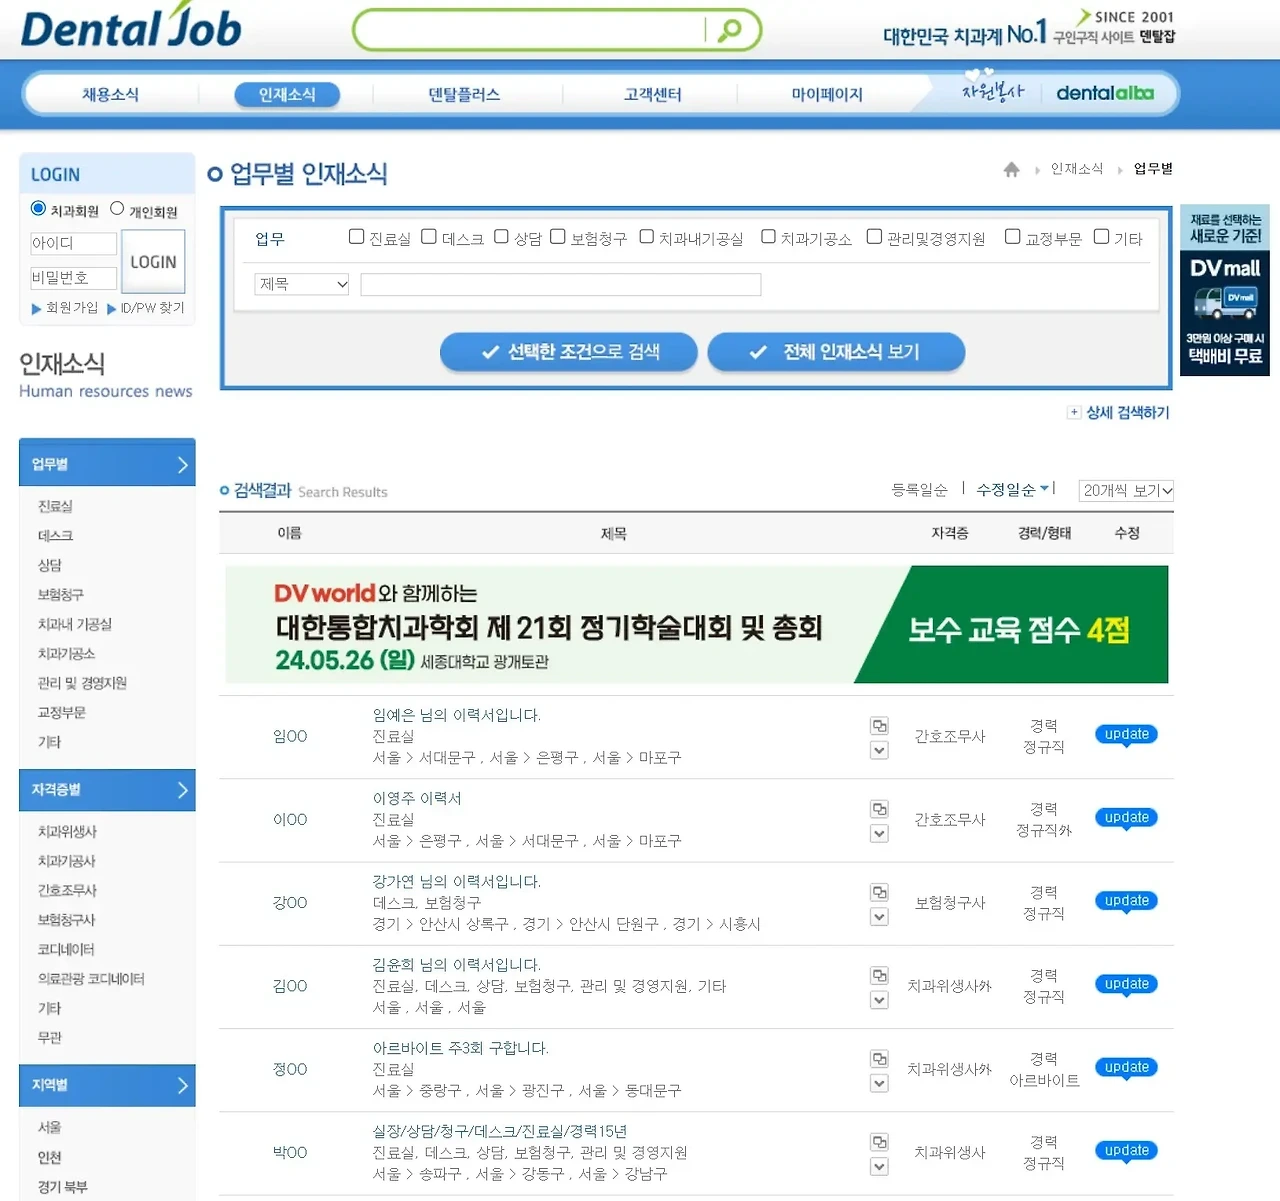1280x1201 pixels.
Task: Click the Dental Job logo
Action: tap(130, 28)
